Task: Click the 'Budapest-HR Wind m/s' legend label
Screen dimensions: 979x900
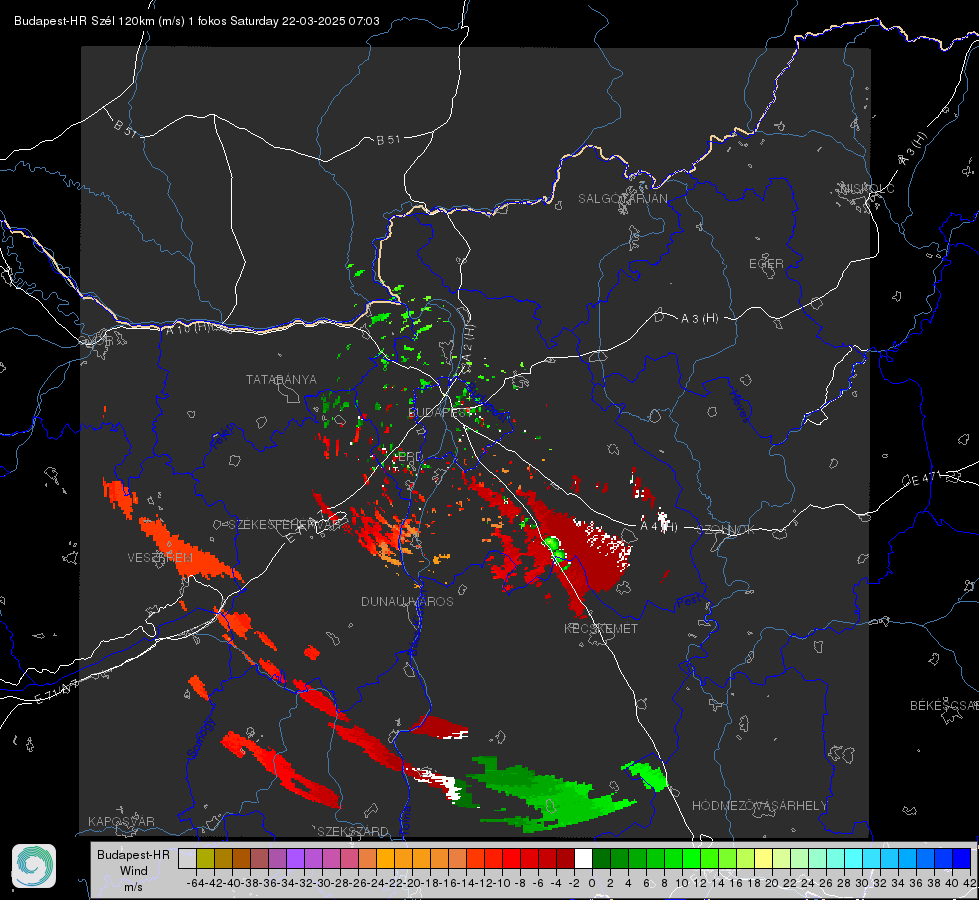Action: click(x=134, y=870)
